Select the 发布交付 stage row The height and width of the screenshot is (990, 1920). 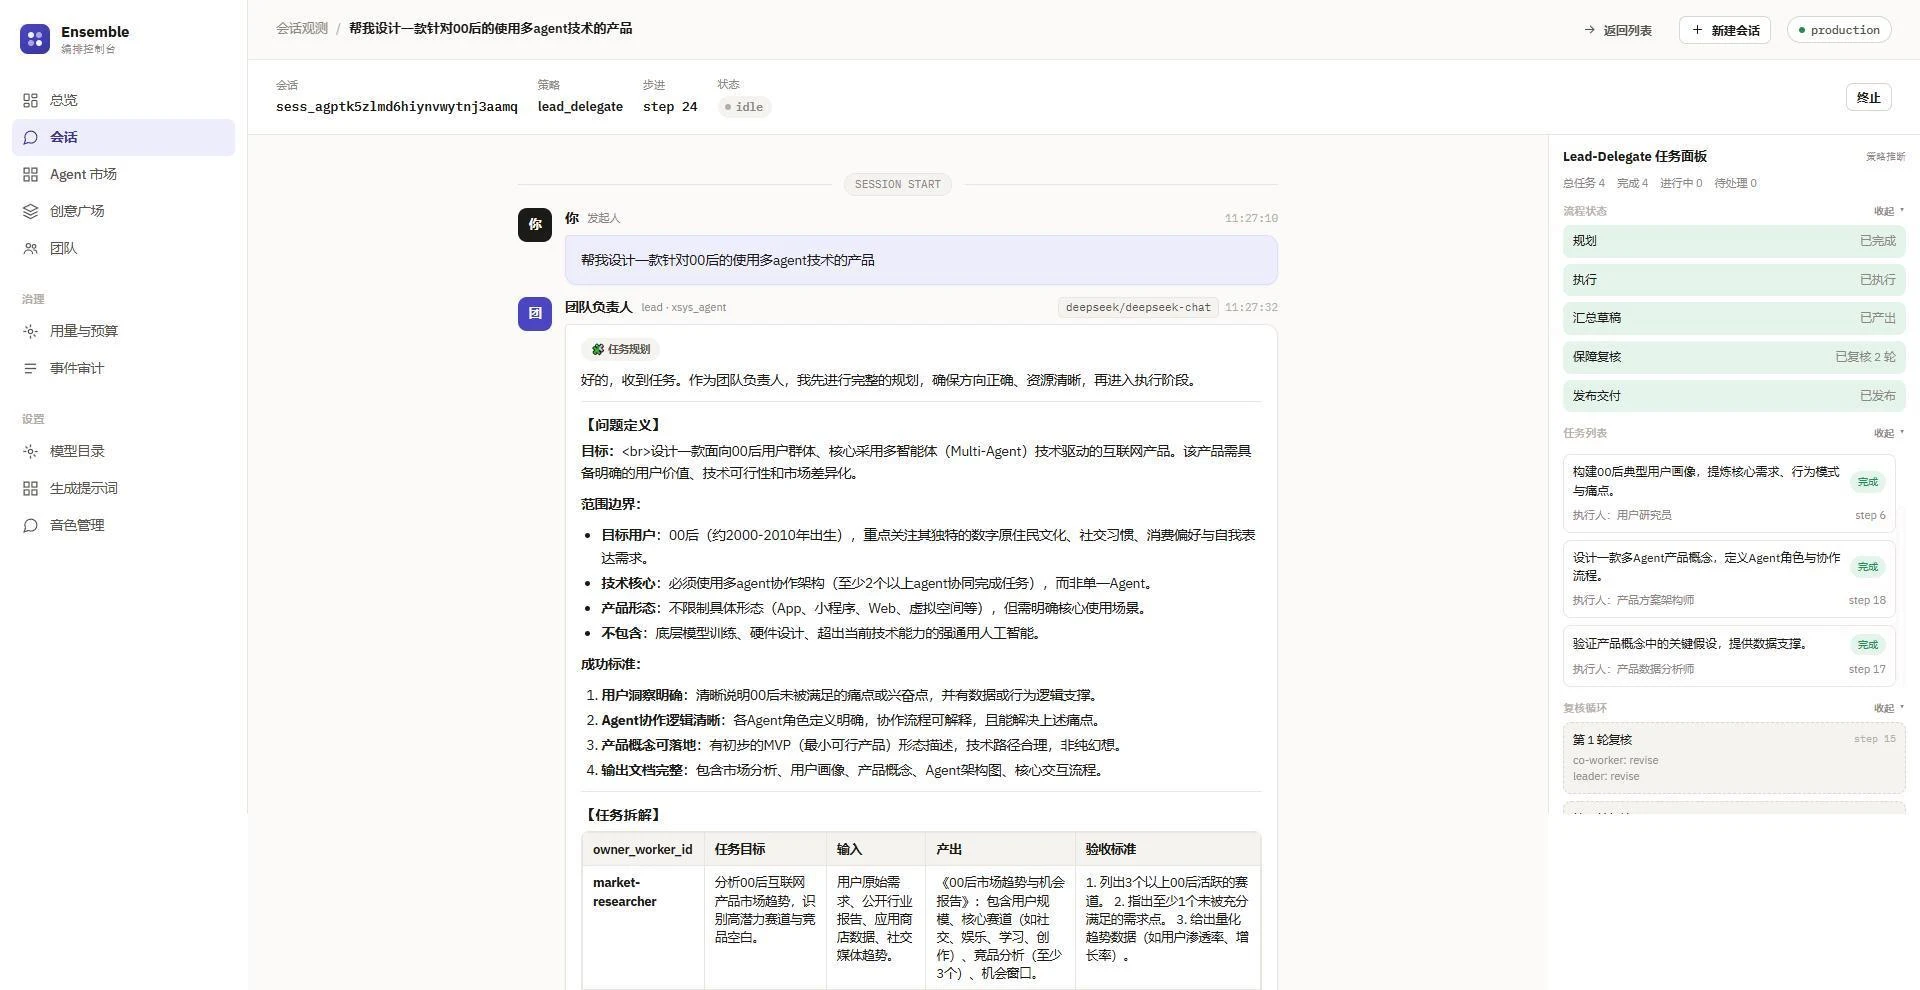[x=1734, y=396]
